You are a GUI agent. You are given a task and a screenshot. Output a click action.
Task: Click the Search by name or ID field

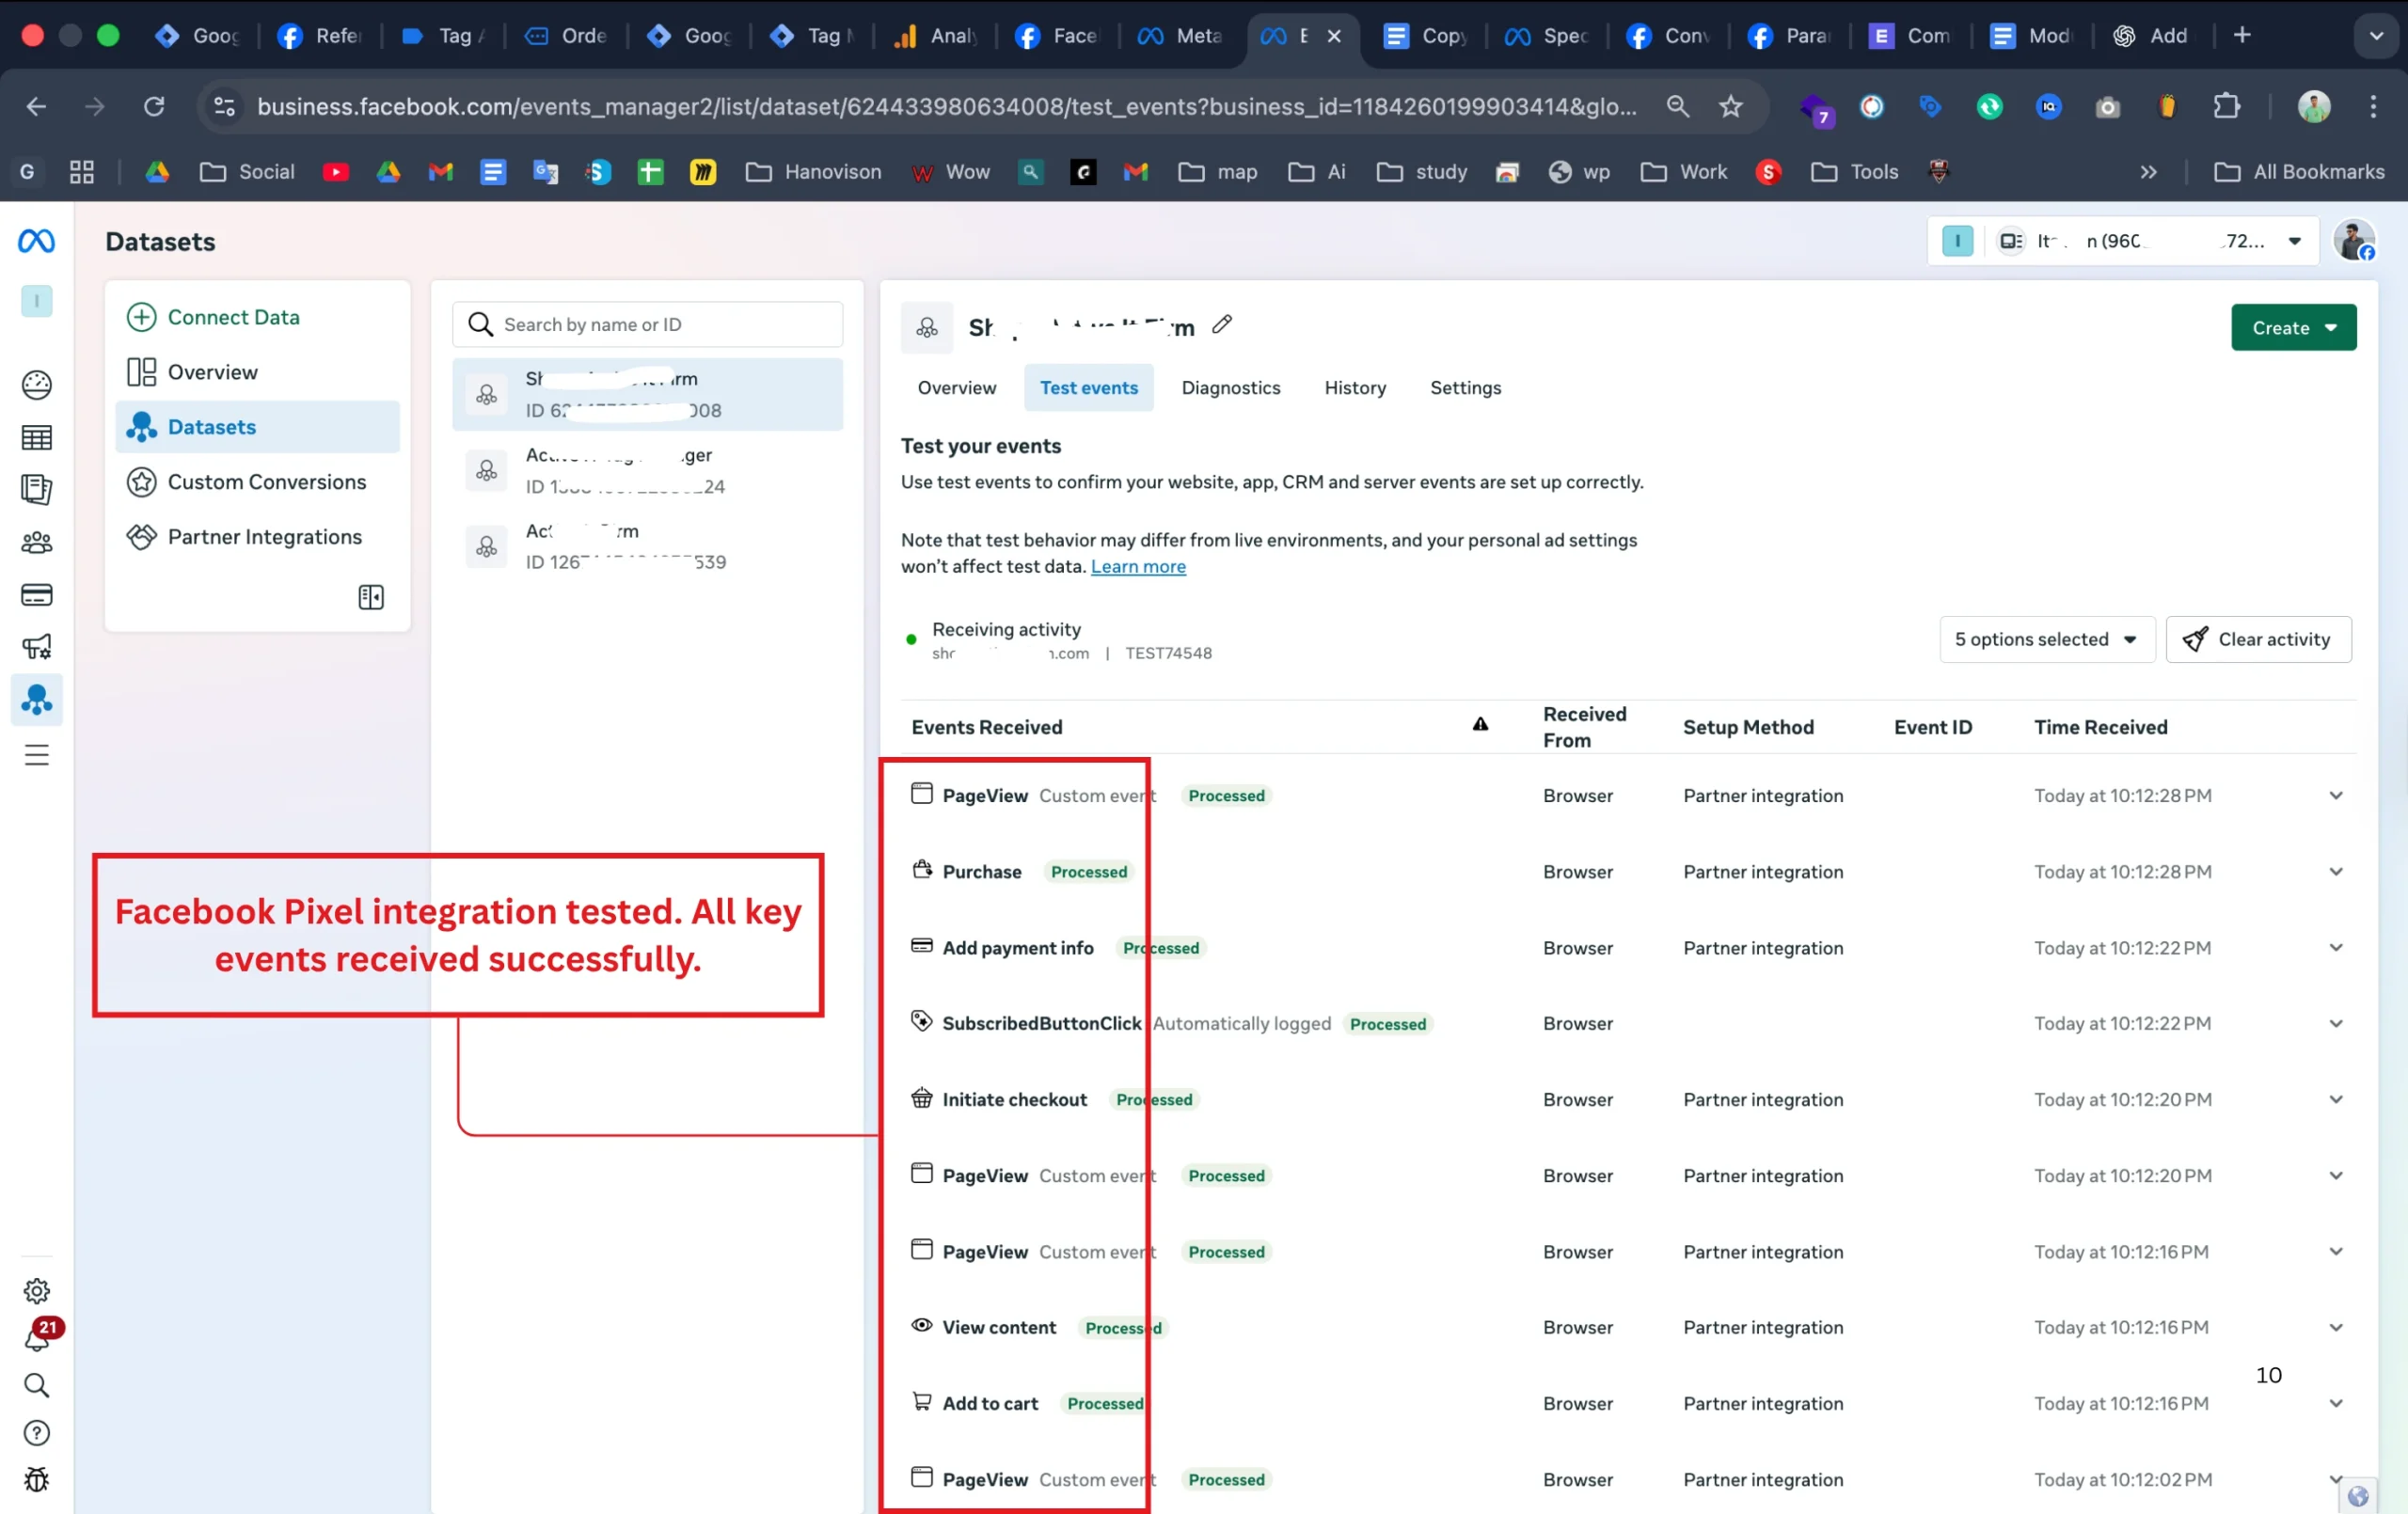coord(647,325)
